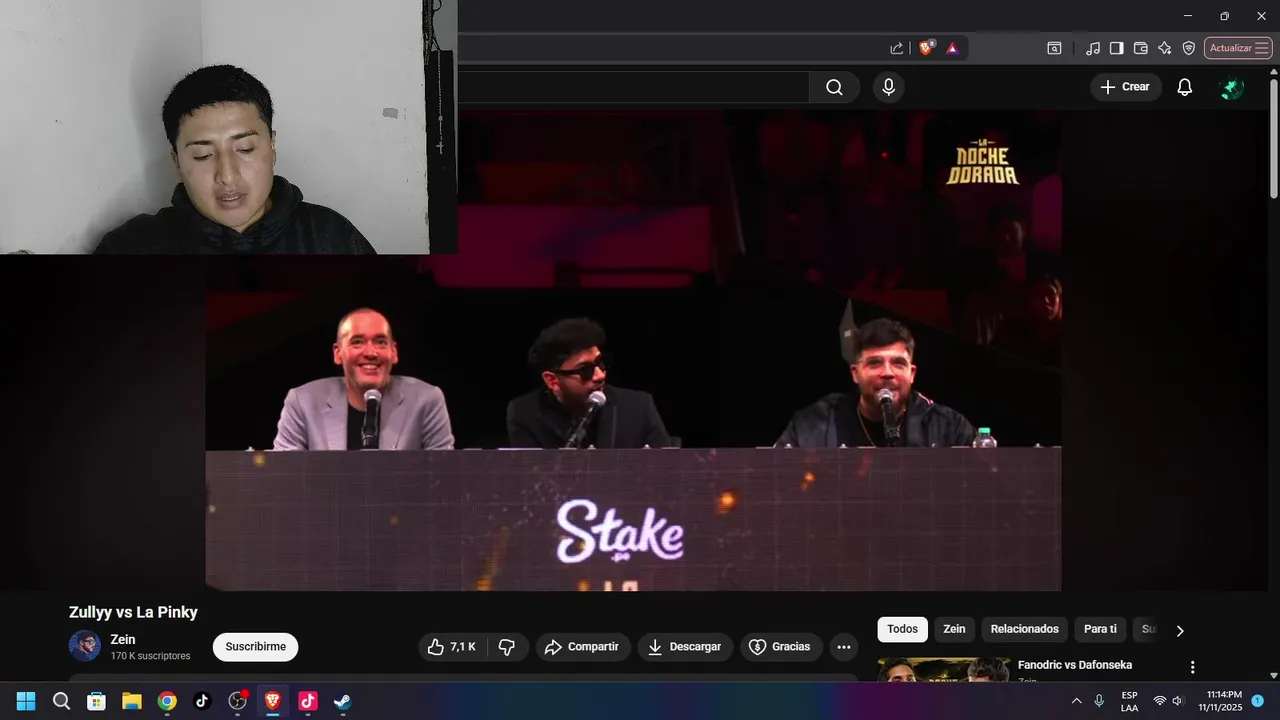Open File Explorer from taskbar
The height and width of the screenshot is (720, 1280).
point(132,701)
